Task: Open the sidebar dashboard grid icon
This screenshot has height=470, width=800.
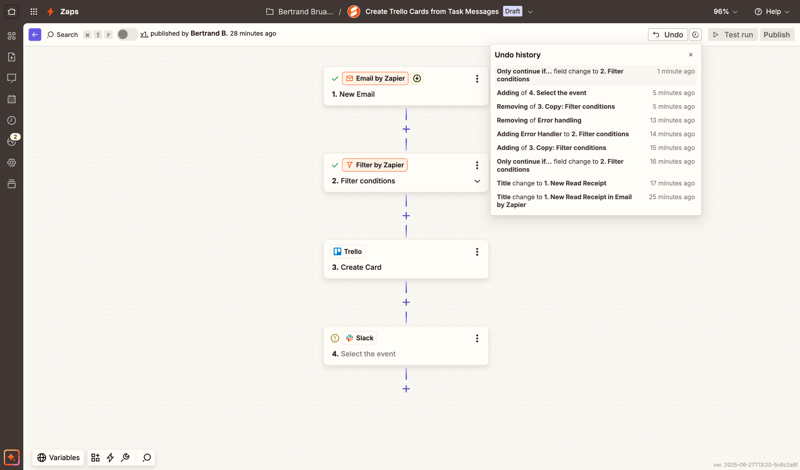Action: [11, 36]
